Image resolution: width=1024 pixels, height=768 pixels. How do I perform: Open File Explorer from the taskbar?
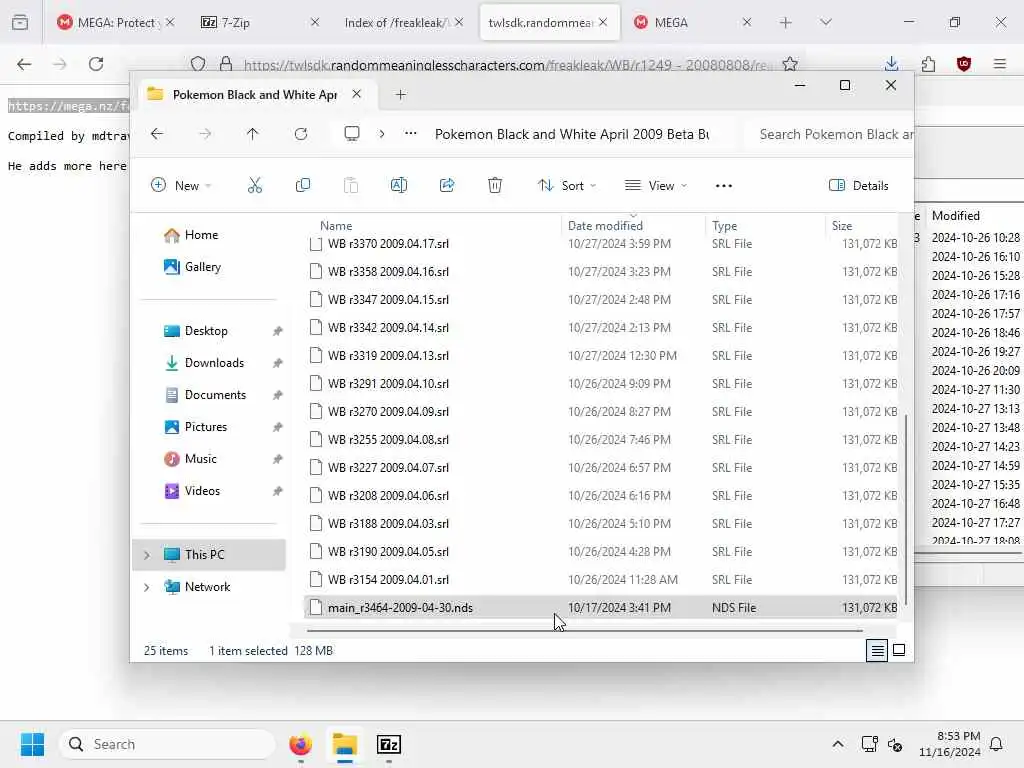point(345,744)
